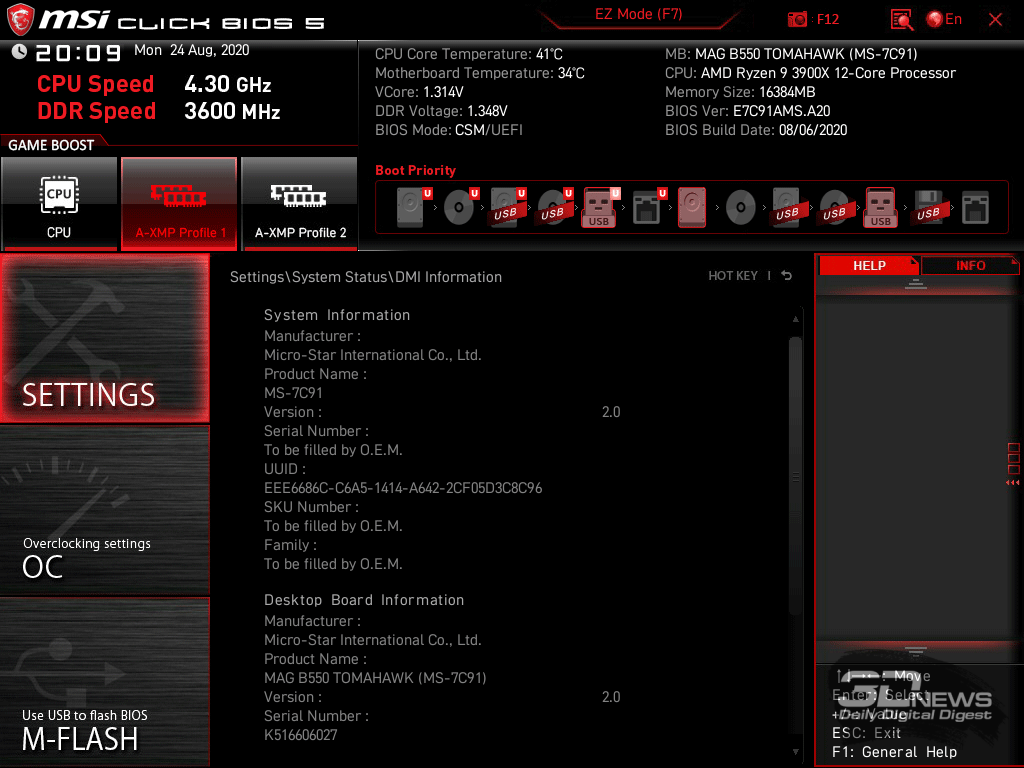Select the UEFI USB CD/DVD boot device
This screenshot has width=1024, height=768.
coord(554,207)
